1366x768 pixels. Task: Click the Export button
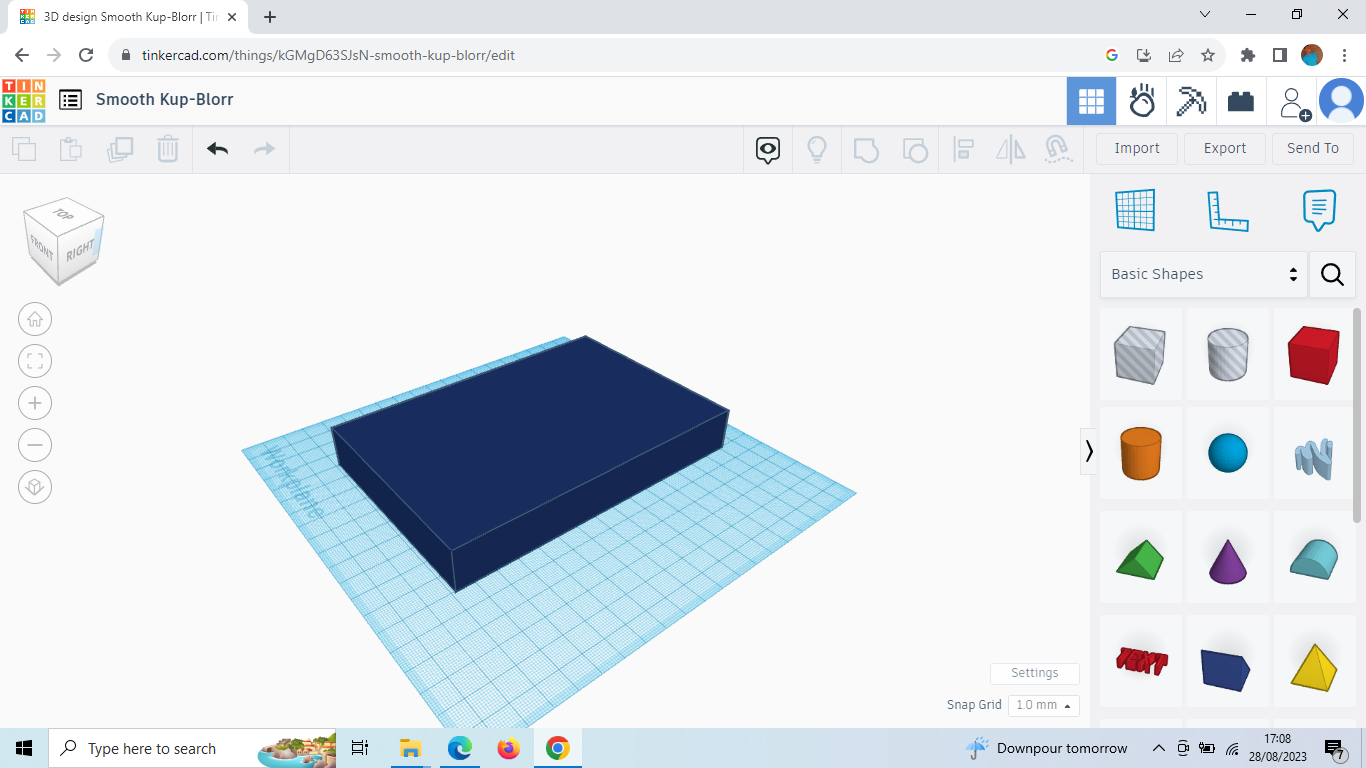pyautogui.click(x=1224, y=148)
